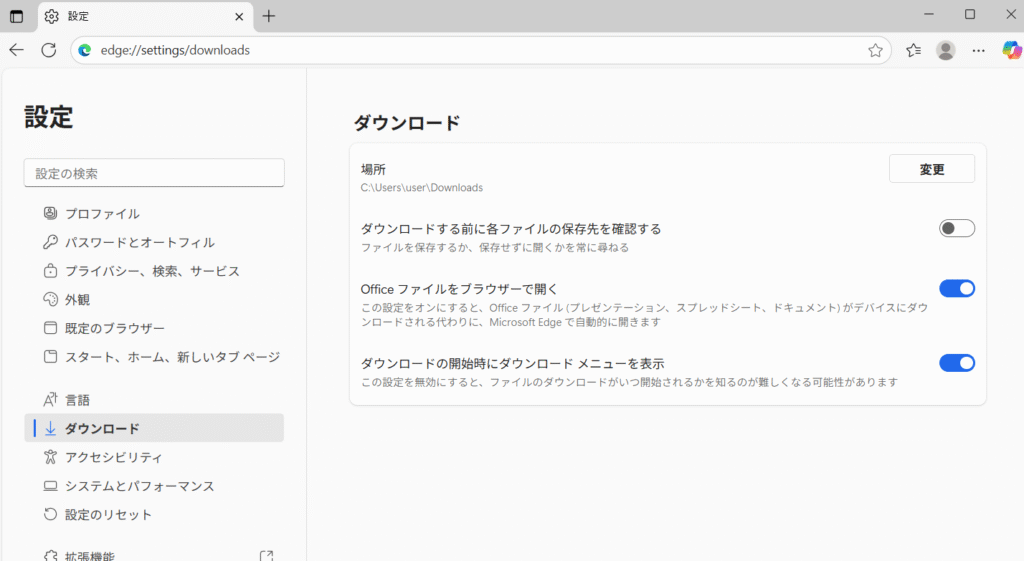The height and width of the screenshot is (561, 1024).
Task: Click the C:\Users\user\Downloads path text
Action: click(x=422, y=187)
